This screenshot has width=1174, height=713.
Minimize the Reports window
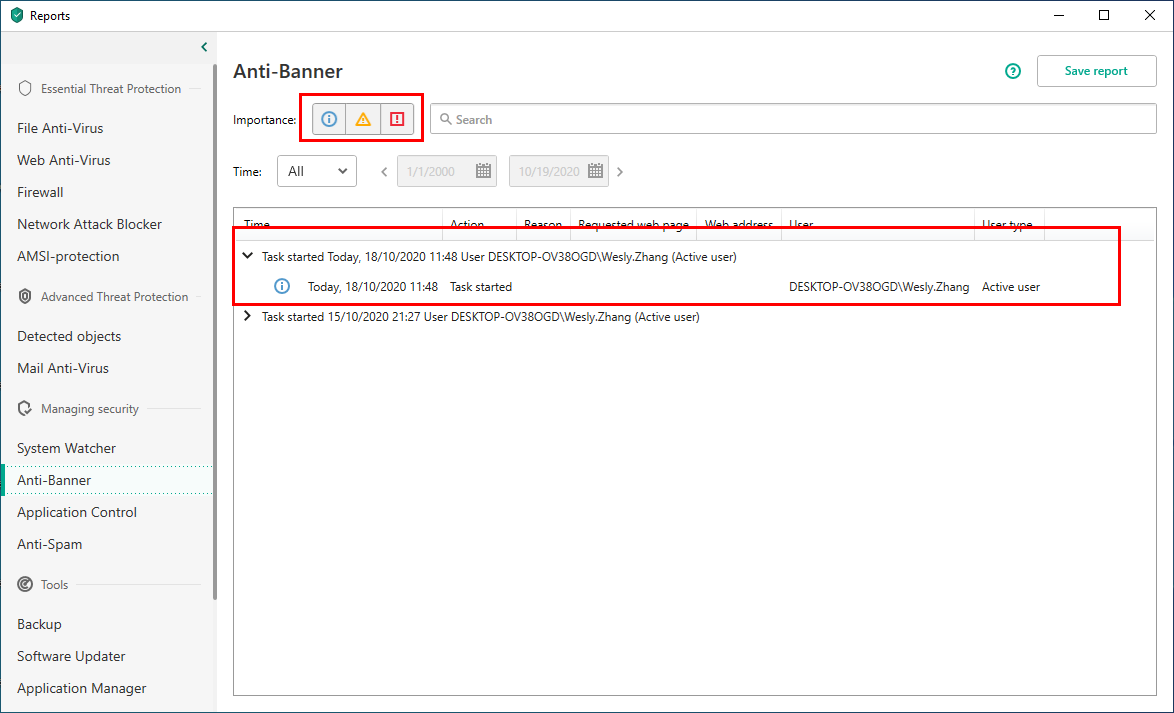(x=1058, y=15)
